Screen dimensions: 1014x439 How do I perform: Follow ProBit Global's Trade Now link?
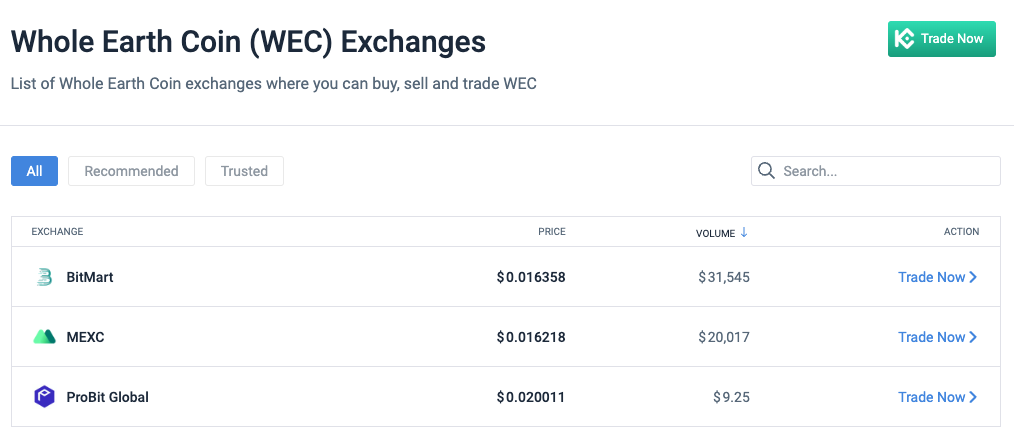coord(931,397)
